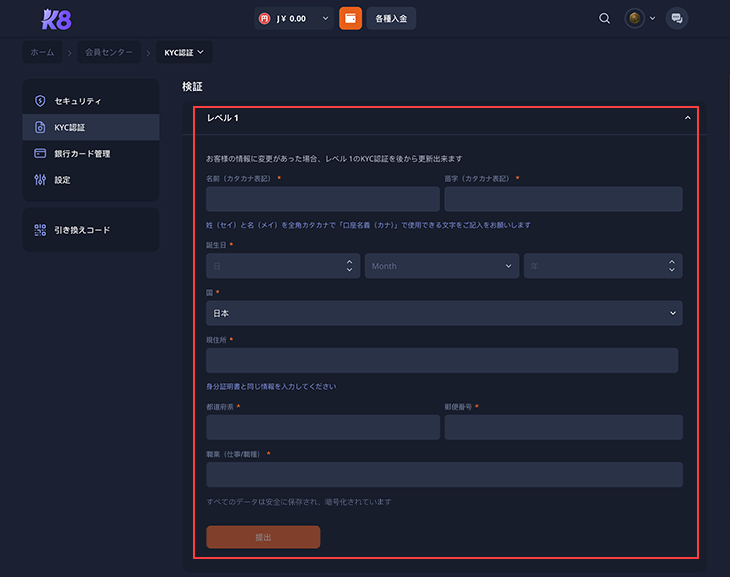Click the 提出 submit button
730x577 pixels.
coord(263,537)
